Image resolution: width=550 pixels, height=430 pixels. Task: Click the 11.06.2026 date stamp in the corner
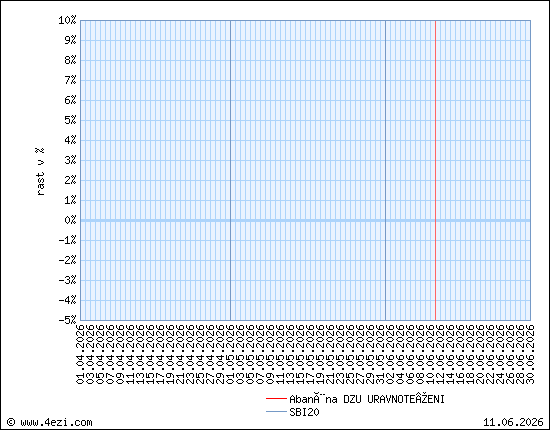coord(513,422)
